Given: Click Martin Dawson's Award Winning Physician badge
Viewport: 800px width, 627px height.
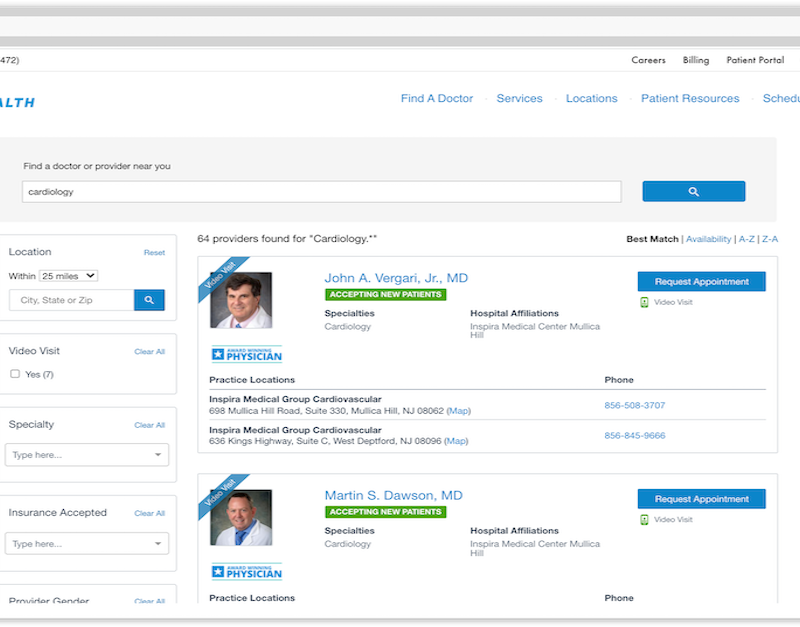Looking at the screenshot, I should click(247, 572).
